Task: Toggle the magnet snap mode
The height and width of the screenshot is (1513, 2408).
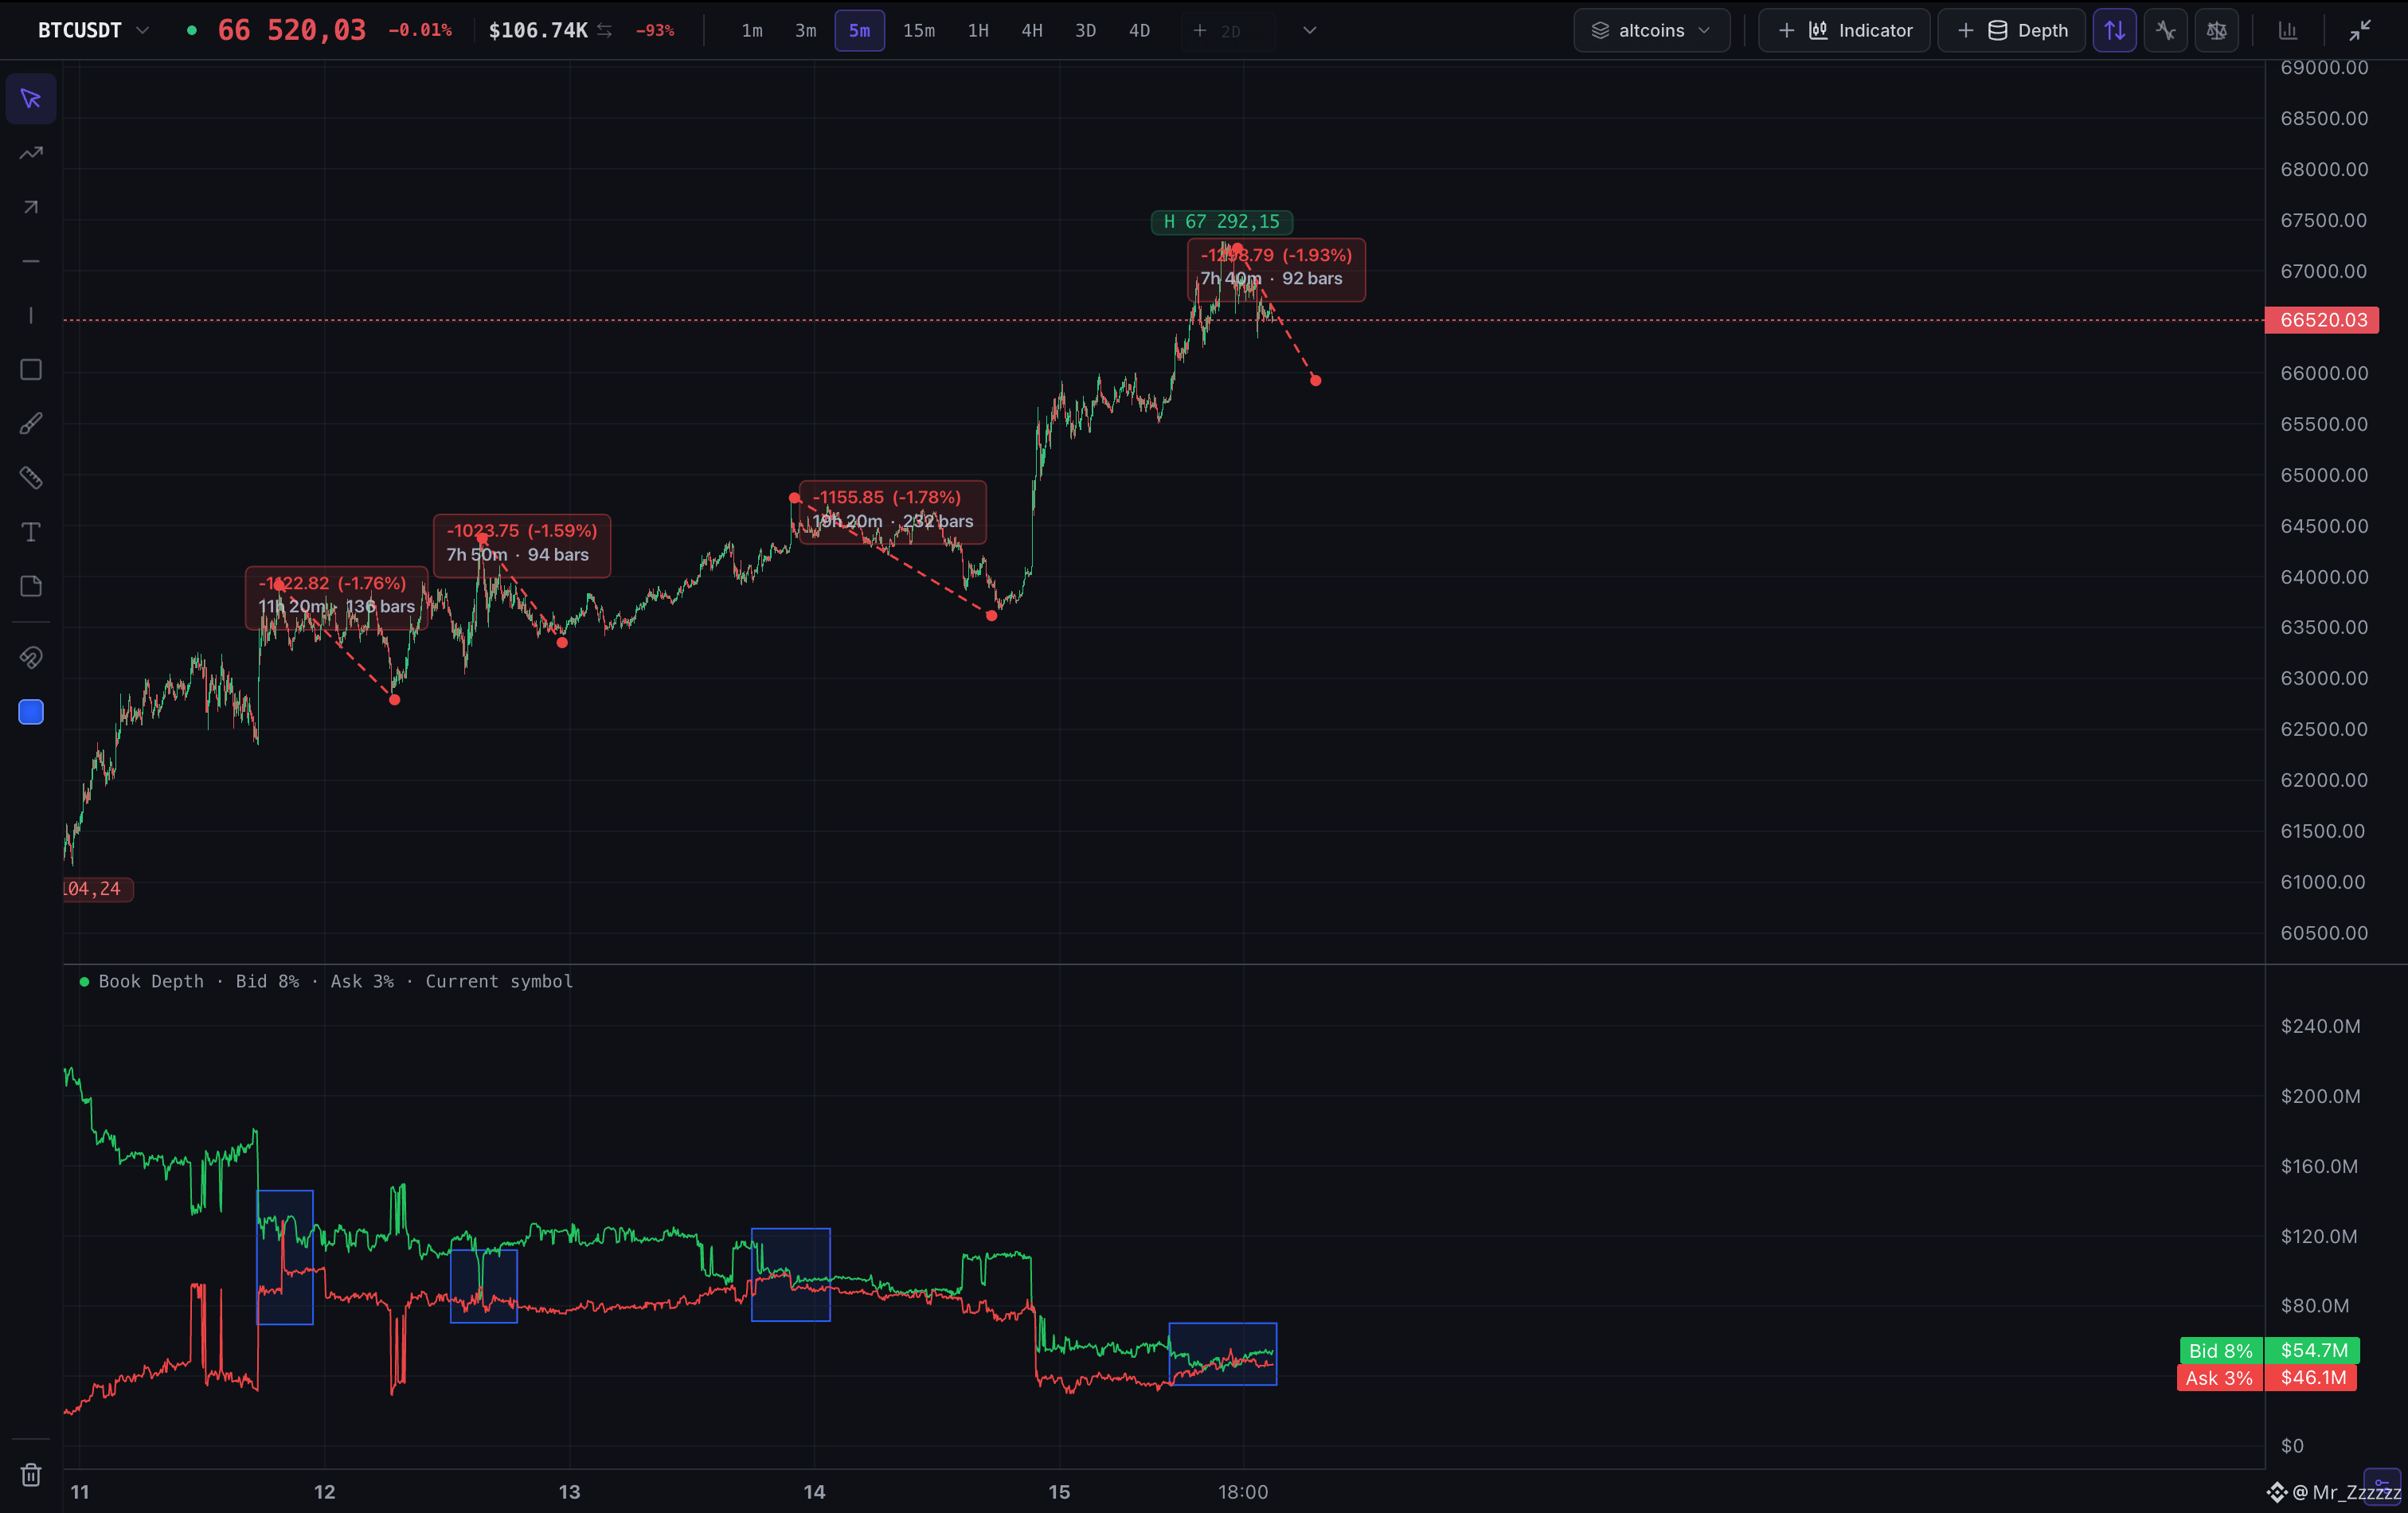Action: coord(31,658)
